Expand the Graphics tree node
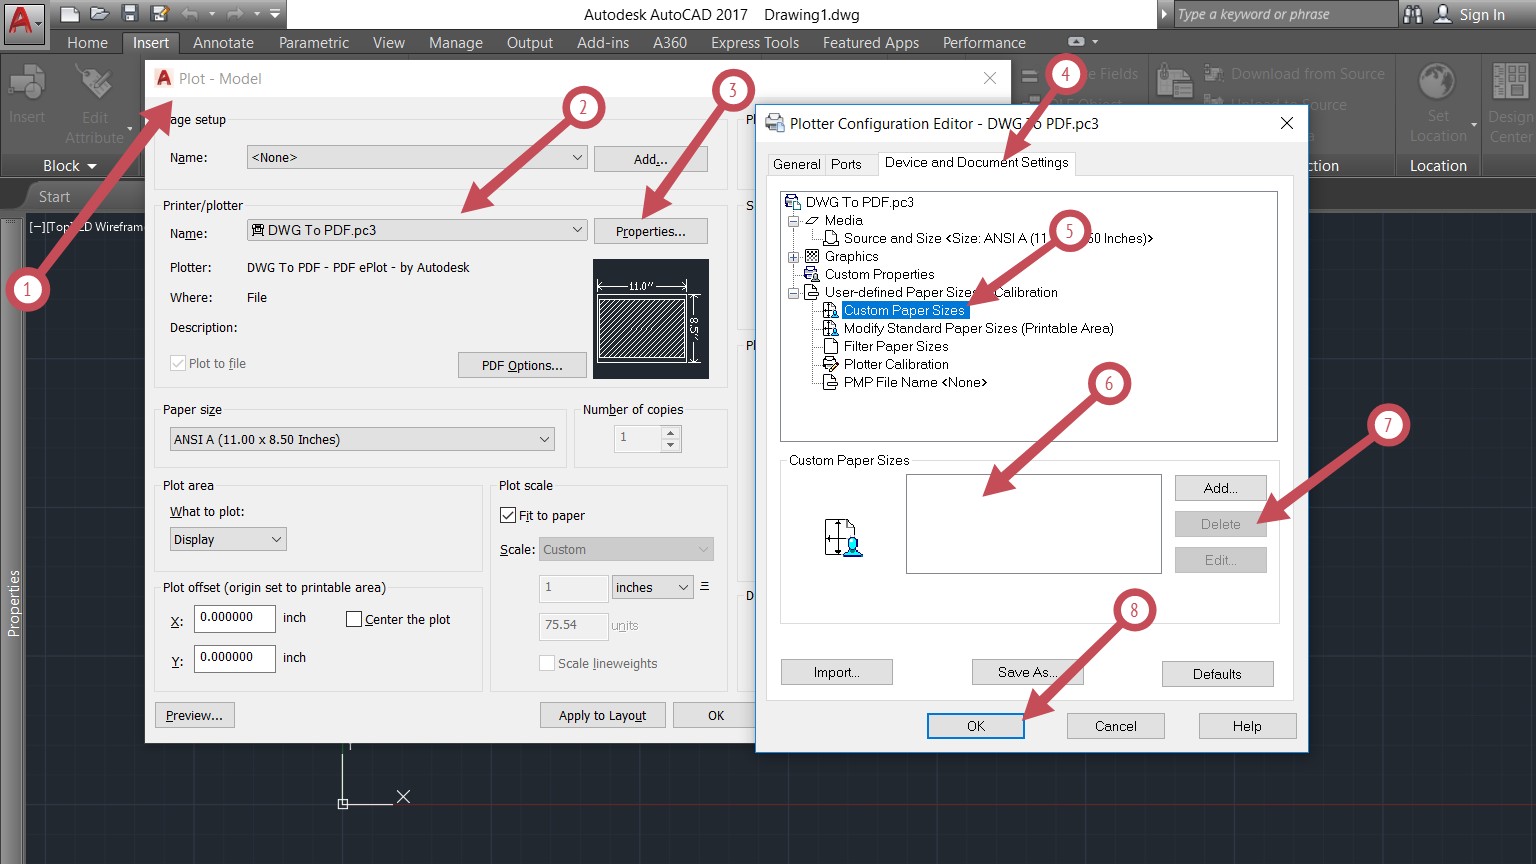The width and height of the screenshot is (1536, 864). pyautogui.click(x=793, y=256)
